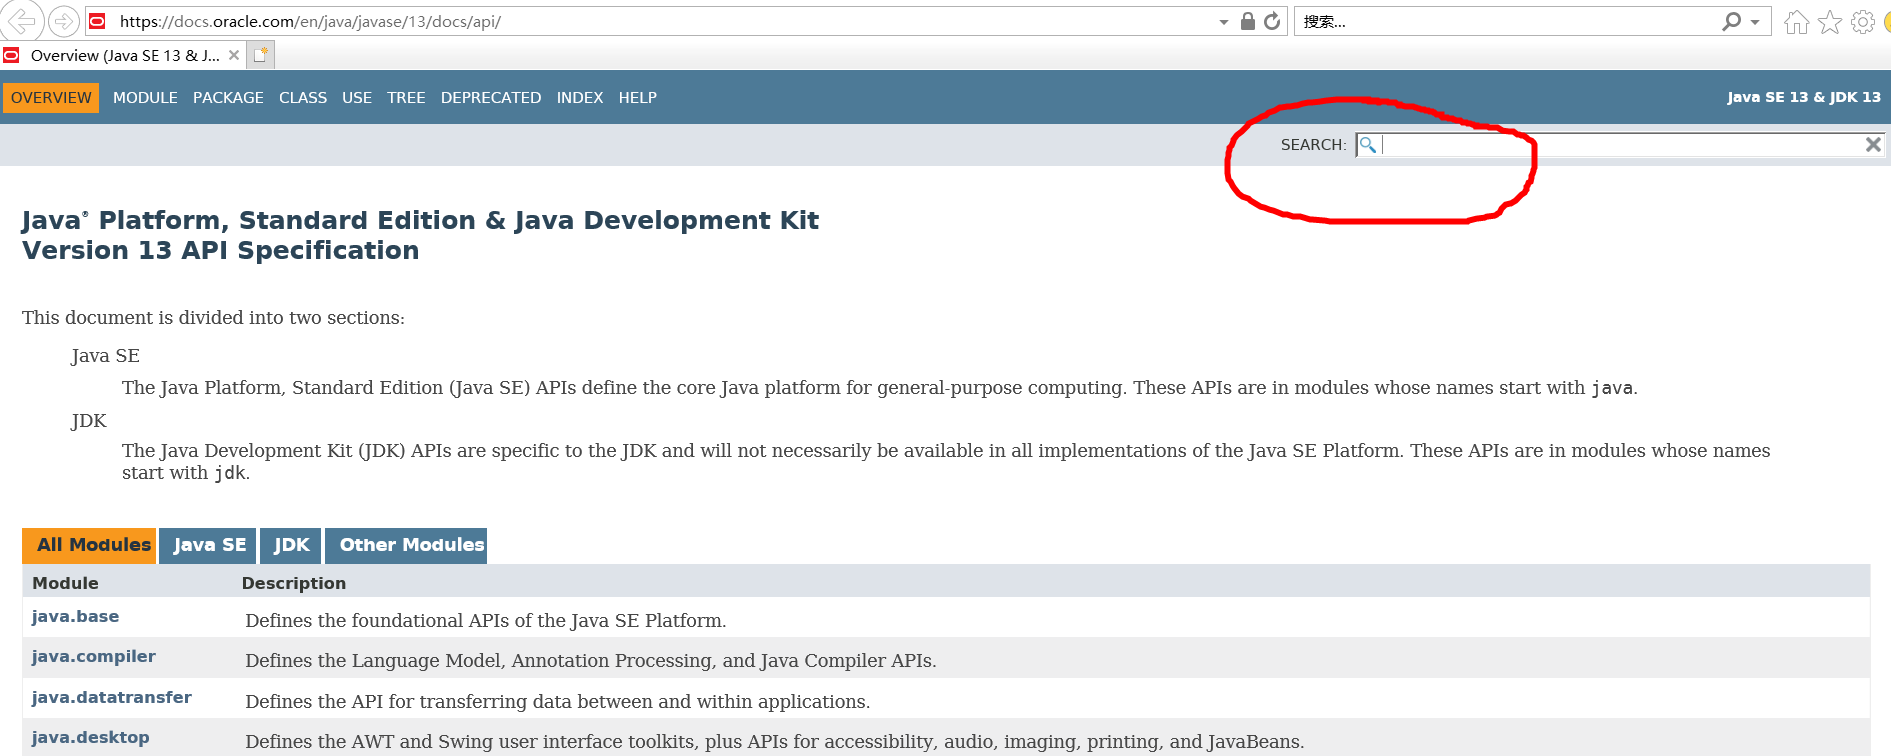Click the 'Java SE' section term
Screen dimensions: 1891x756
tap(105, 356)
